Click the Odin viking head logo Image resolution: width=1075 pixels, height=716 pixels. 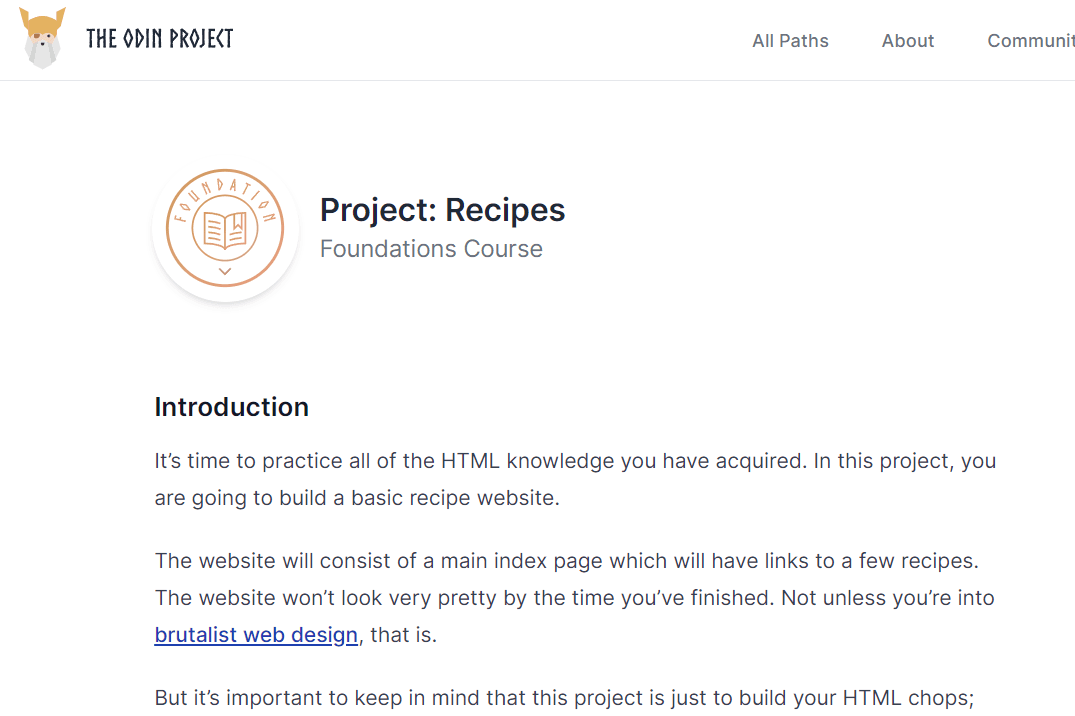[x=42, y=39]
